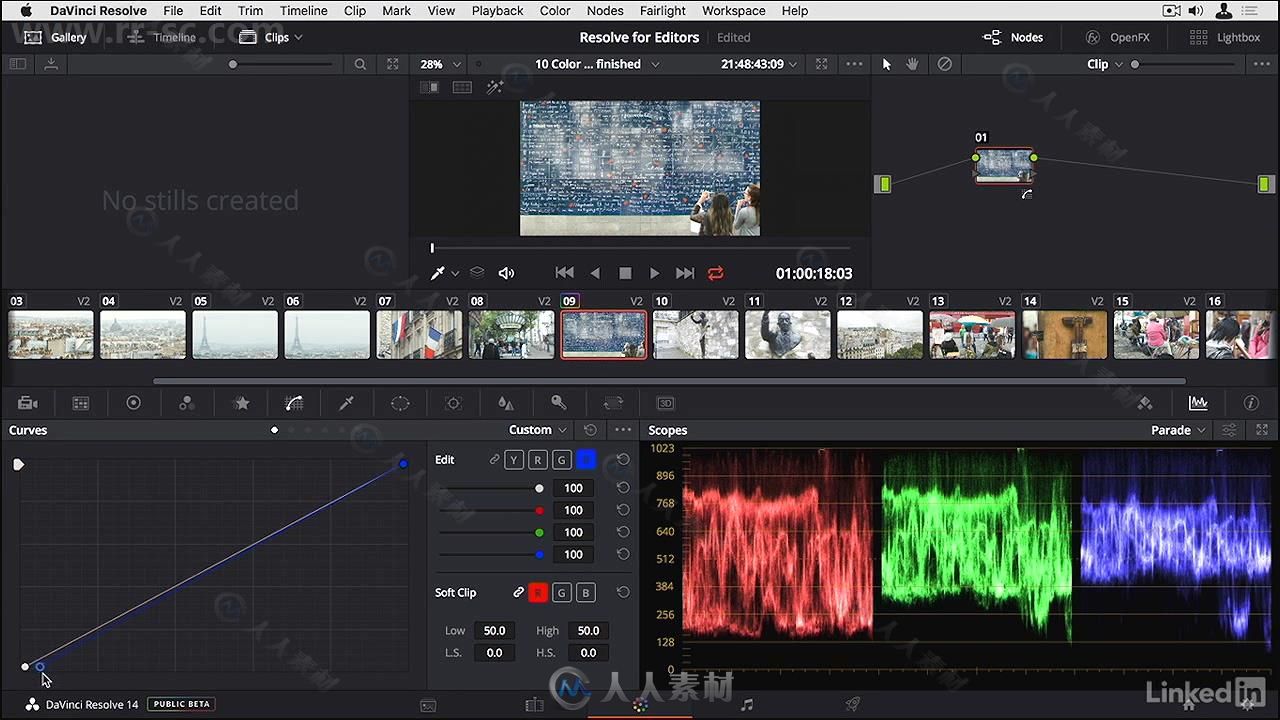This screenshot has height=720, width=1280.
Task: Expand the eyedropper picker options arrow
Action: [455, 273]
